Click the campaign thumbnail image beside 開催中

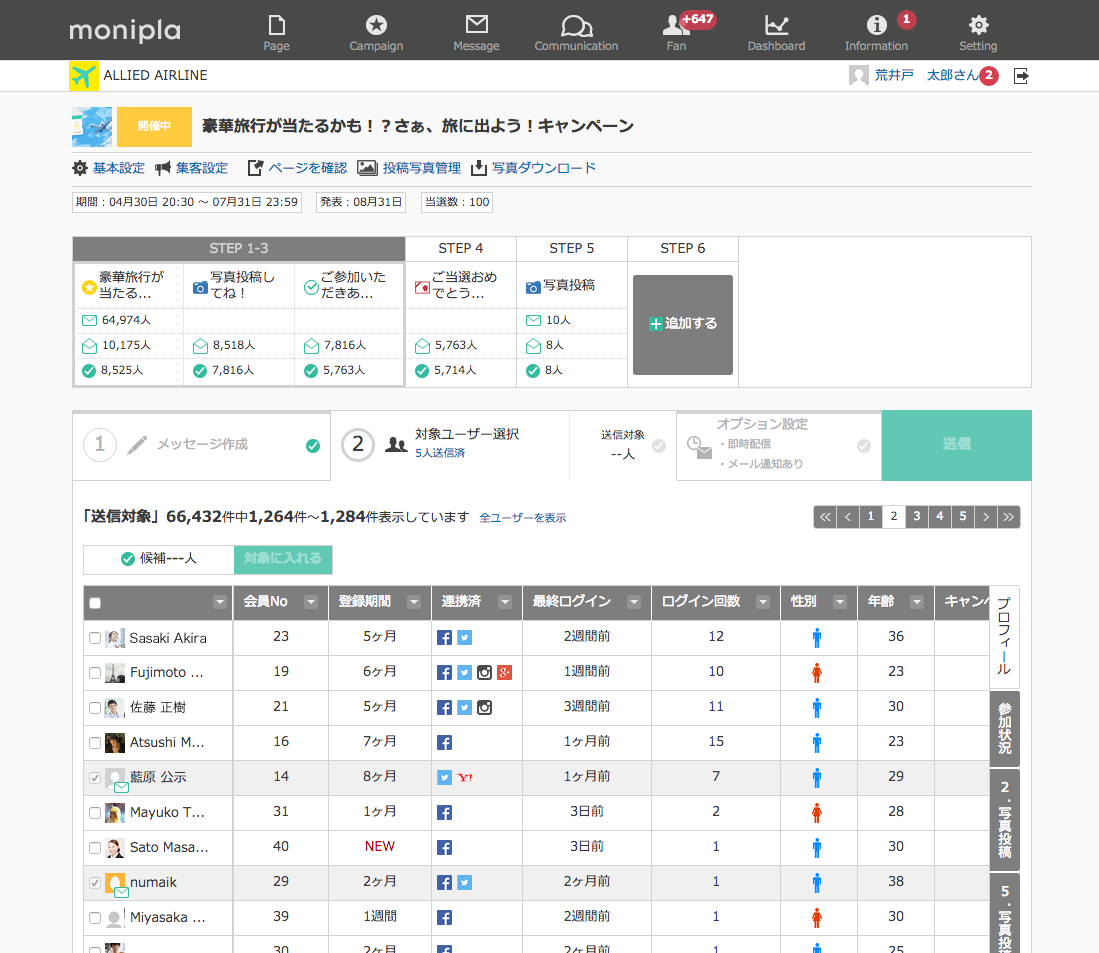click(x=92, y=127)
